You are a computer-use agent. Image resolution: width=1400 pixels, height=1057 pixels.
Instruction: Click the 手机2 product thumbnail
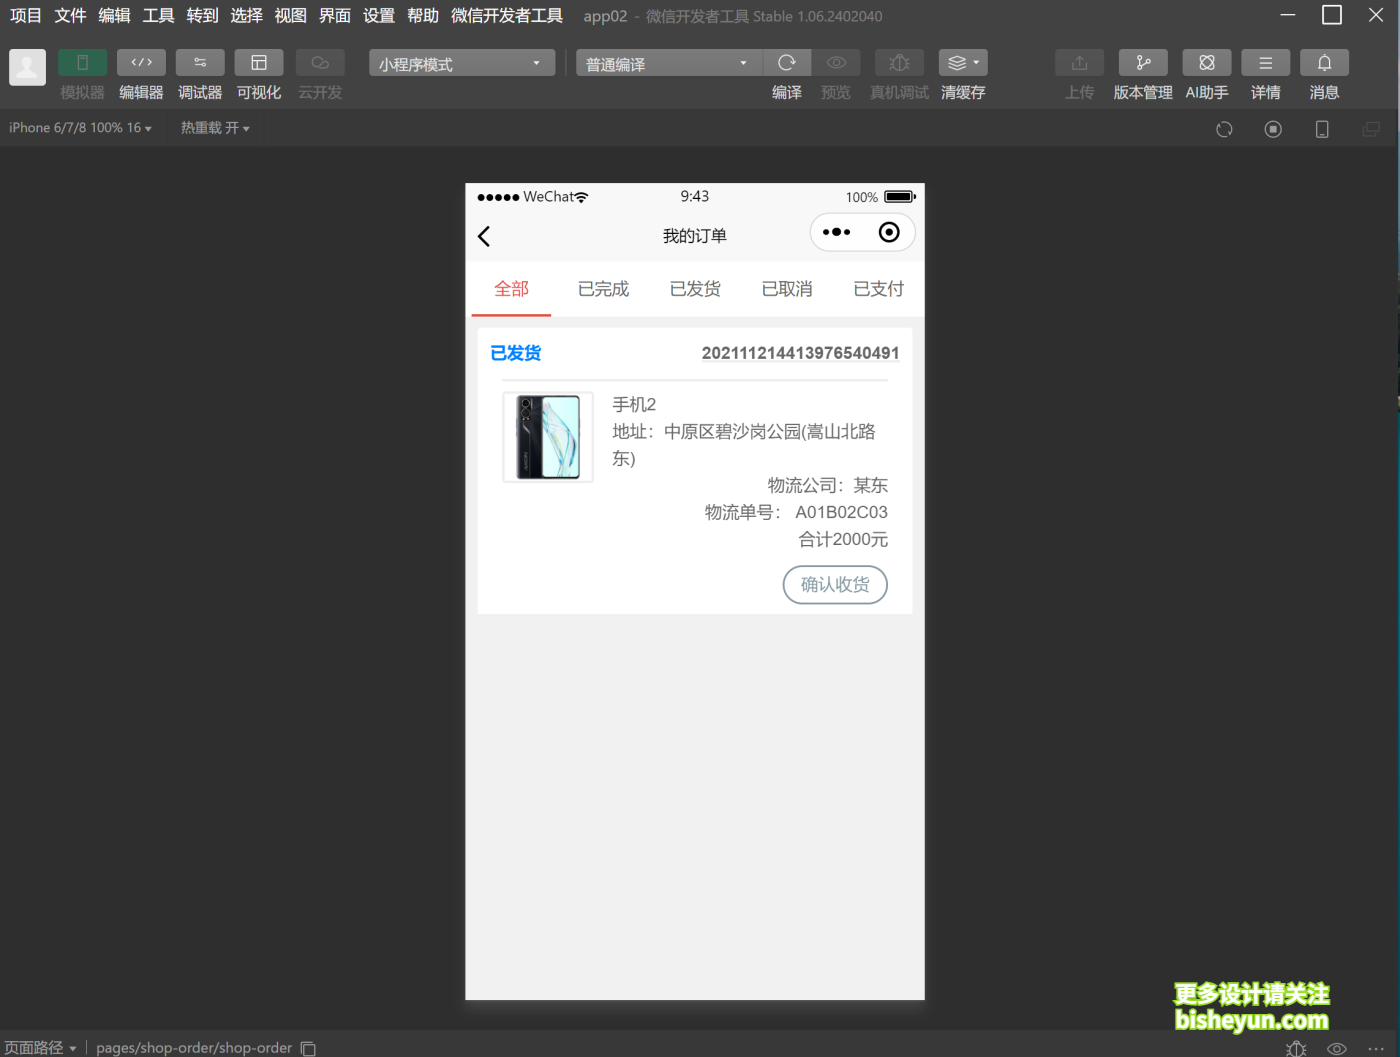[547, 437]
